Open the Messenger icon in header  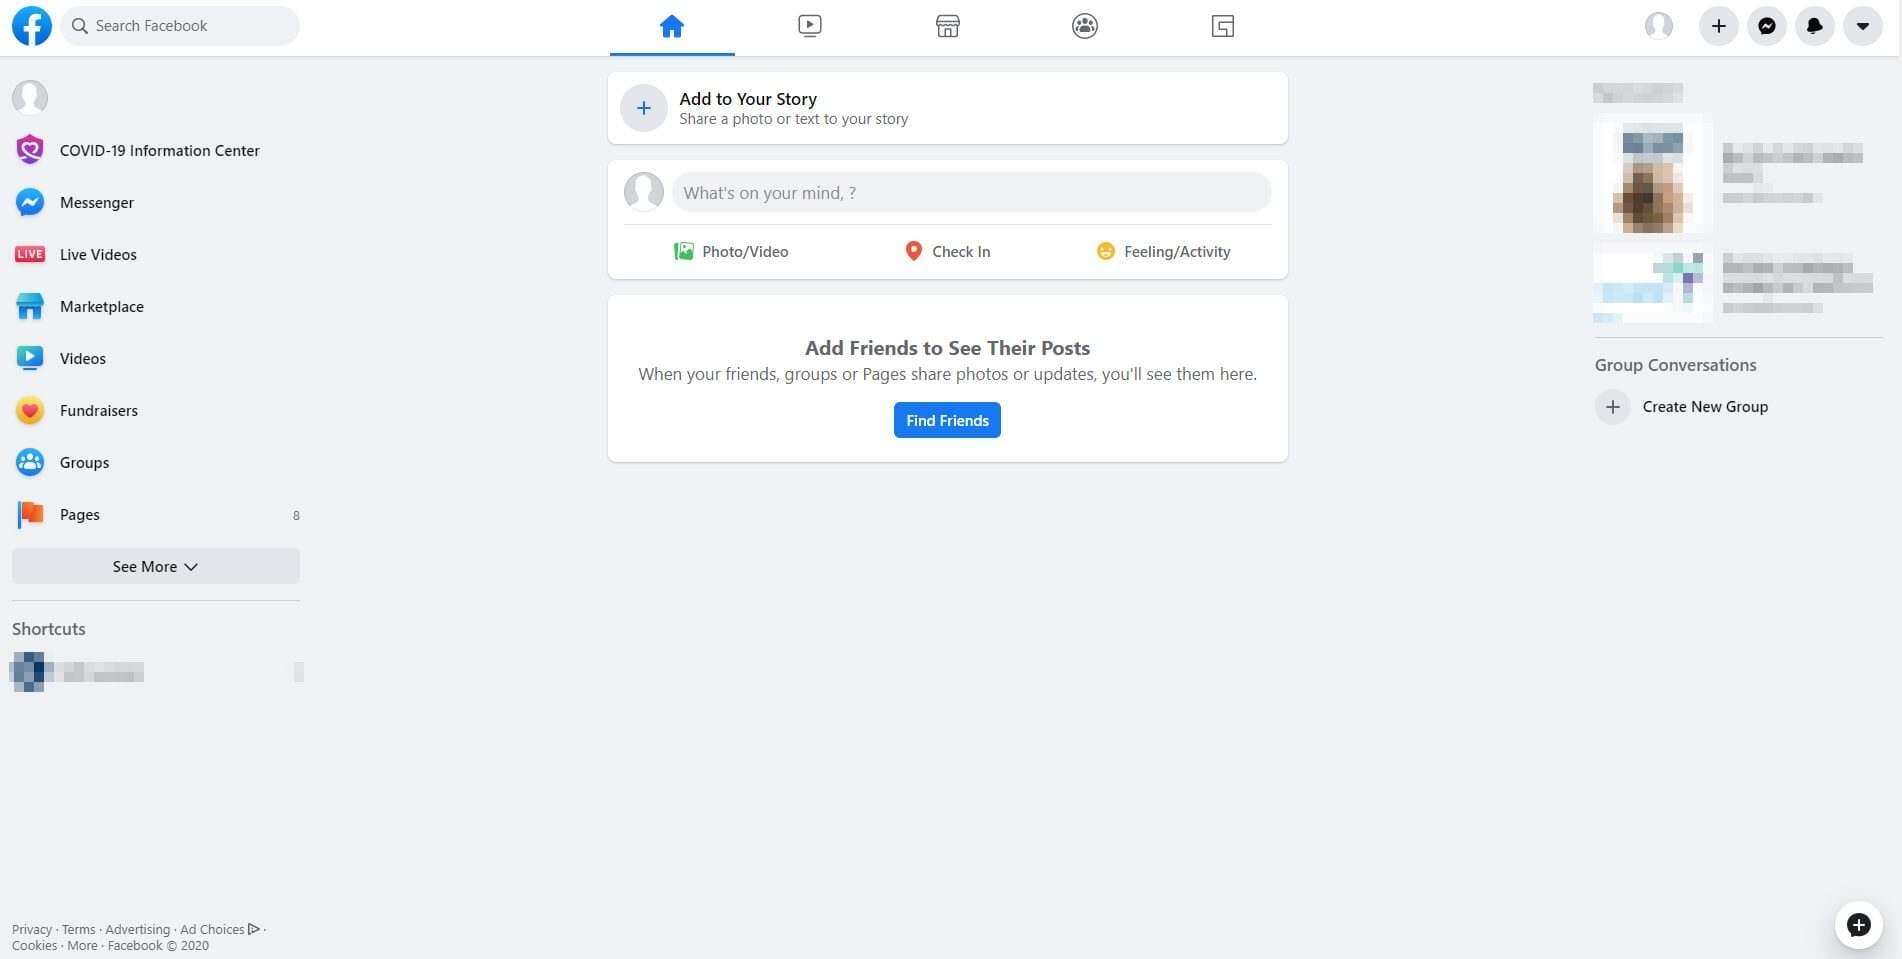[x=1766, y=26]
